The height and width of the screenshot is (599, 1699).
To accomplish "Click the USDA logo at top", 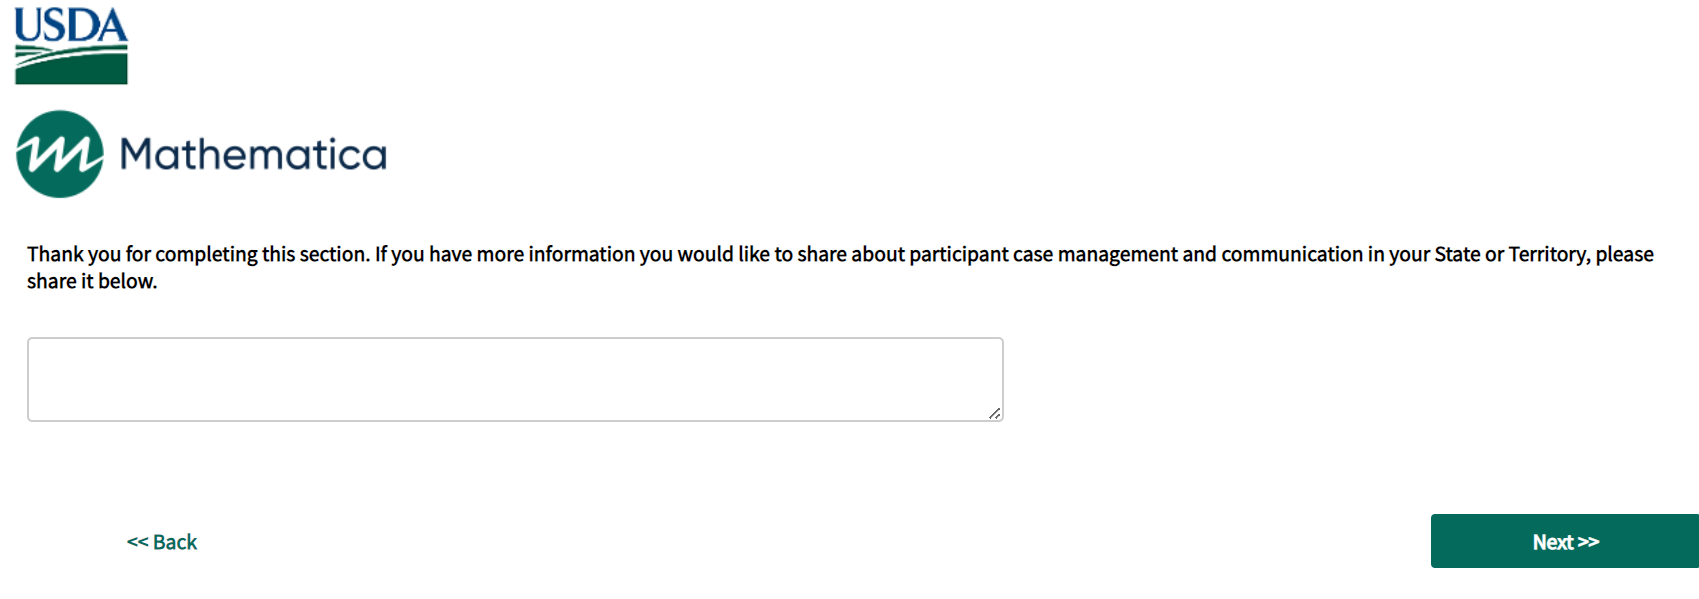I will [71, 46].
